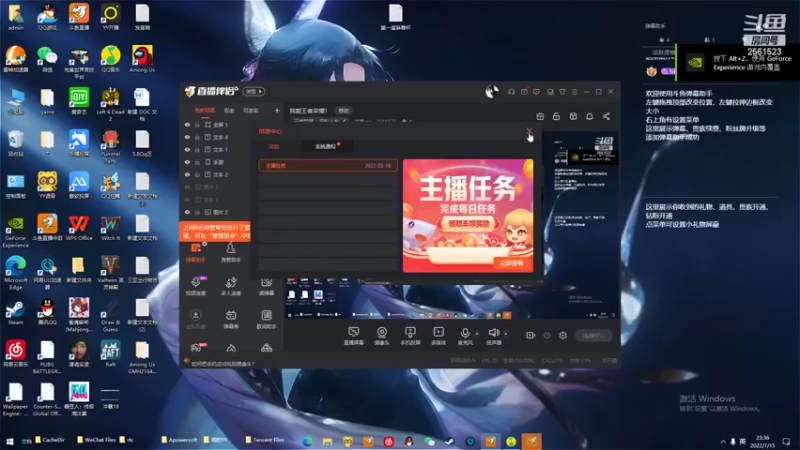The image size is (800, 450).
Task: Click the record video icon
Action: (530, 335)
